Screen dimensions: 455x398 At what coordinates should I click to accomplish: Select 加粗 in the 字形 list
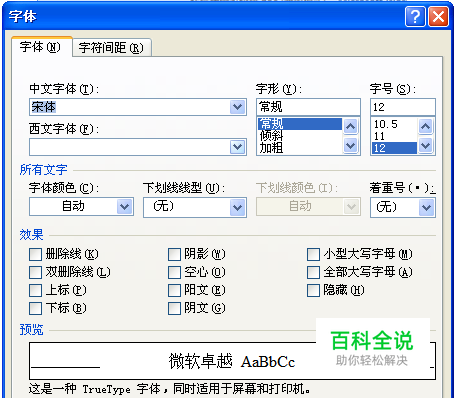(300, 147)
